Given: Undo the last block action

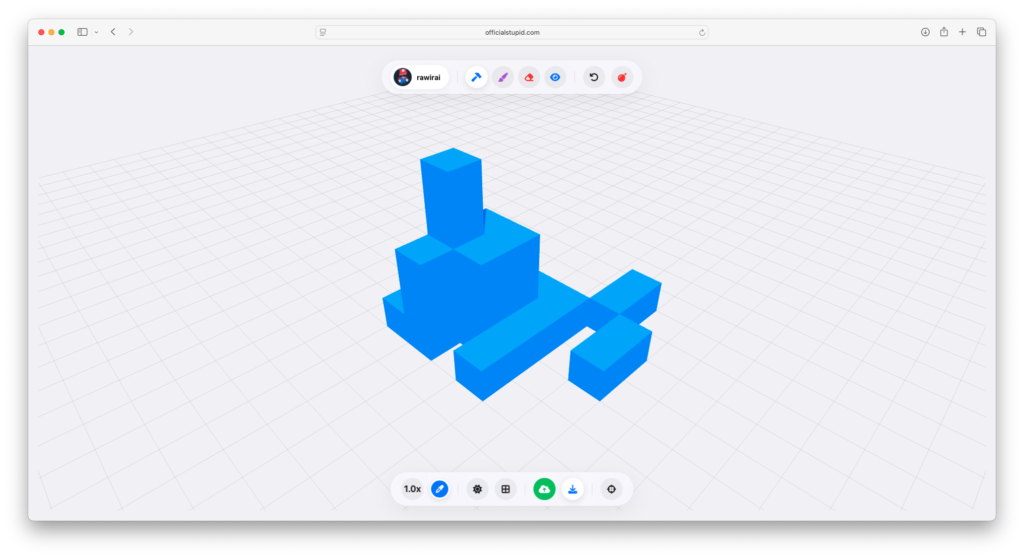Looking at the screenshot, I should pyautogui.click(x=594, y=77).
